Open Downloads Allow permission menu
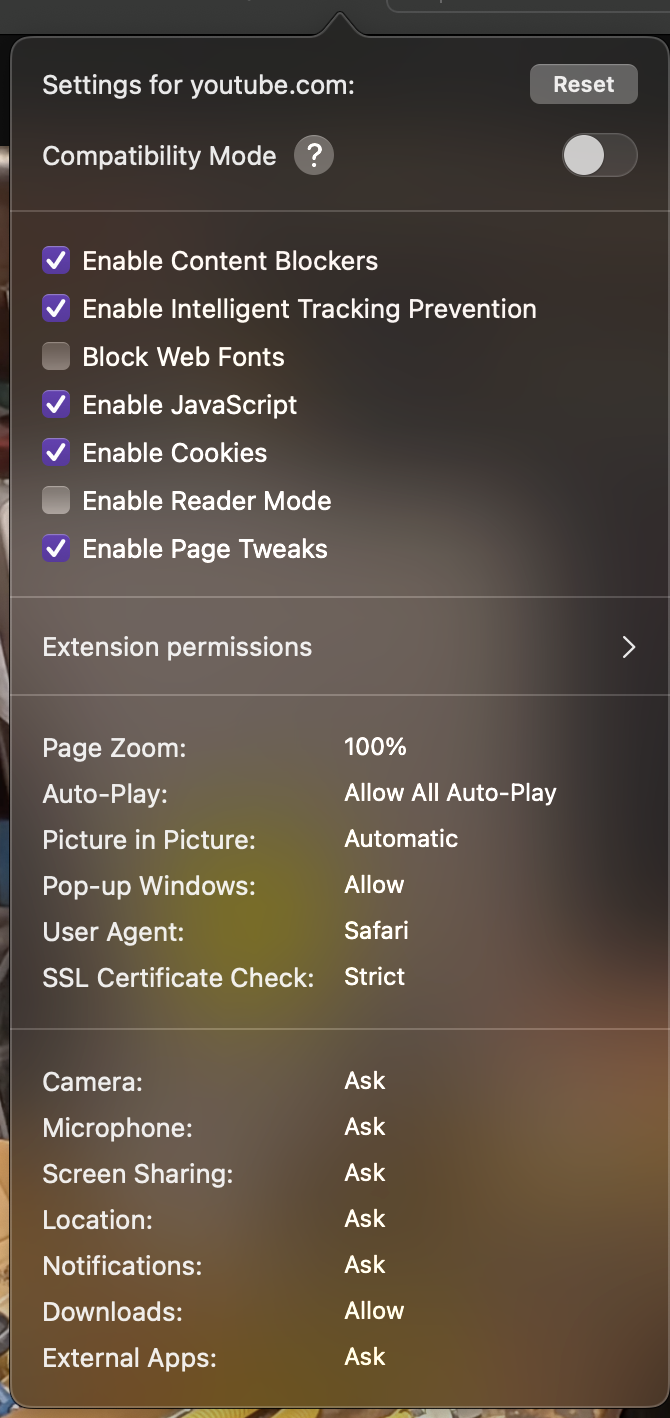 click(374, 1311)
